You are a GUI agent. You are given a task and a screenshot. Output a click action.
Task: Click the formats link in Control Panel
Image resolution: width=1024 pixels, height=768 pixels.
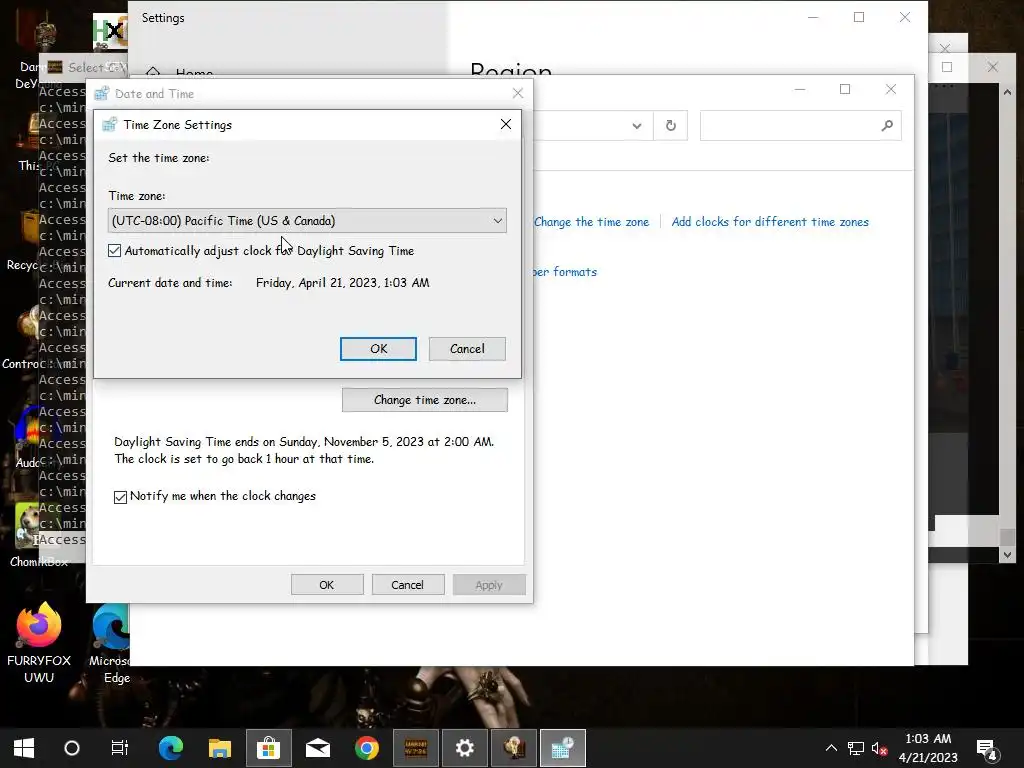[566, 272]
